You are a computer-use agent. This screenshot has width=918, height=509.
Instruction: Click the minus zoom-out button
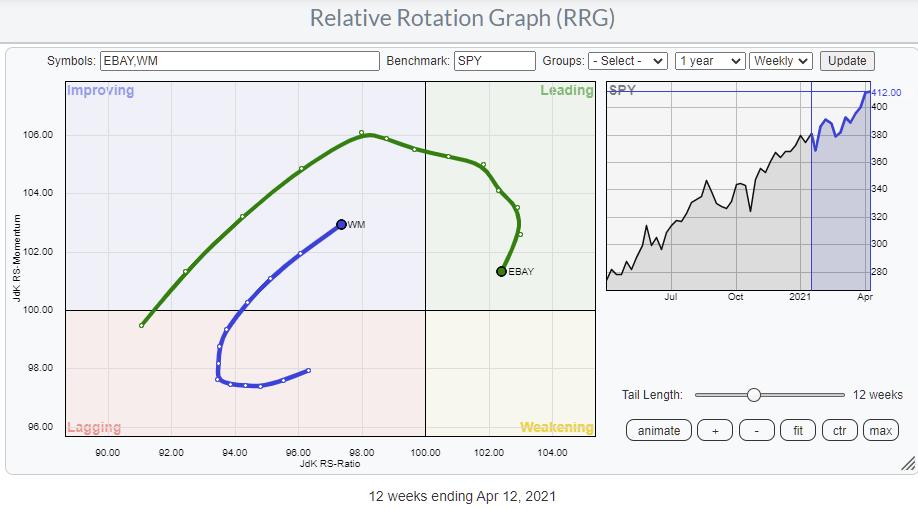coord(756,430)
